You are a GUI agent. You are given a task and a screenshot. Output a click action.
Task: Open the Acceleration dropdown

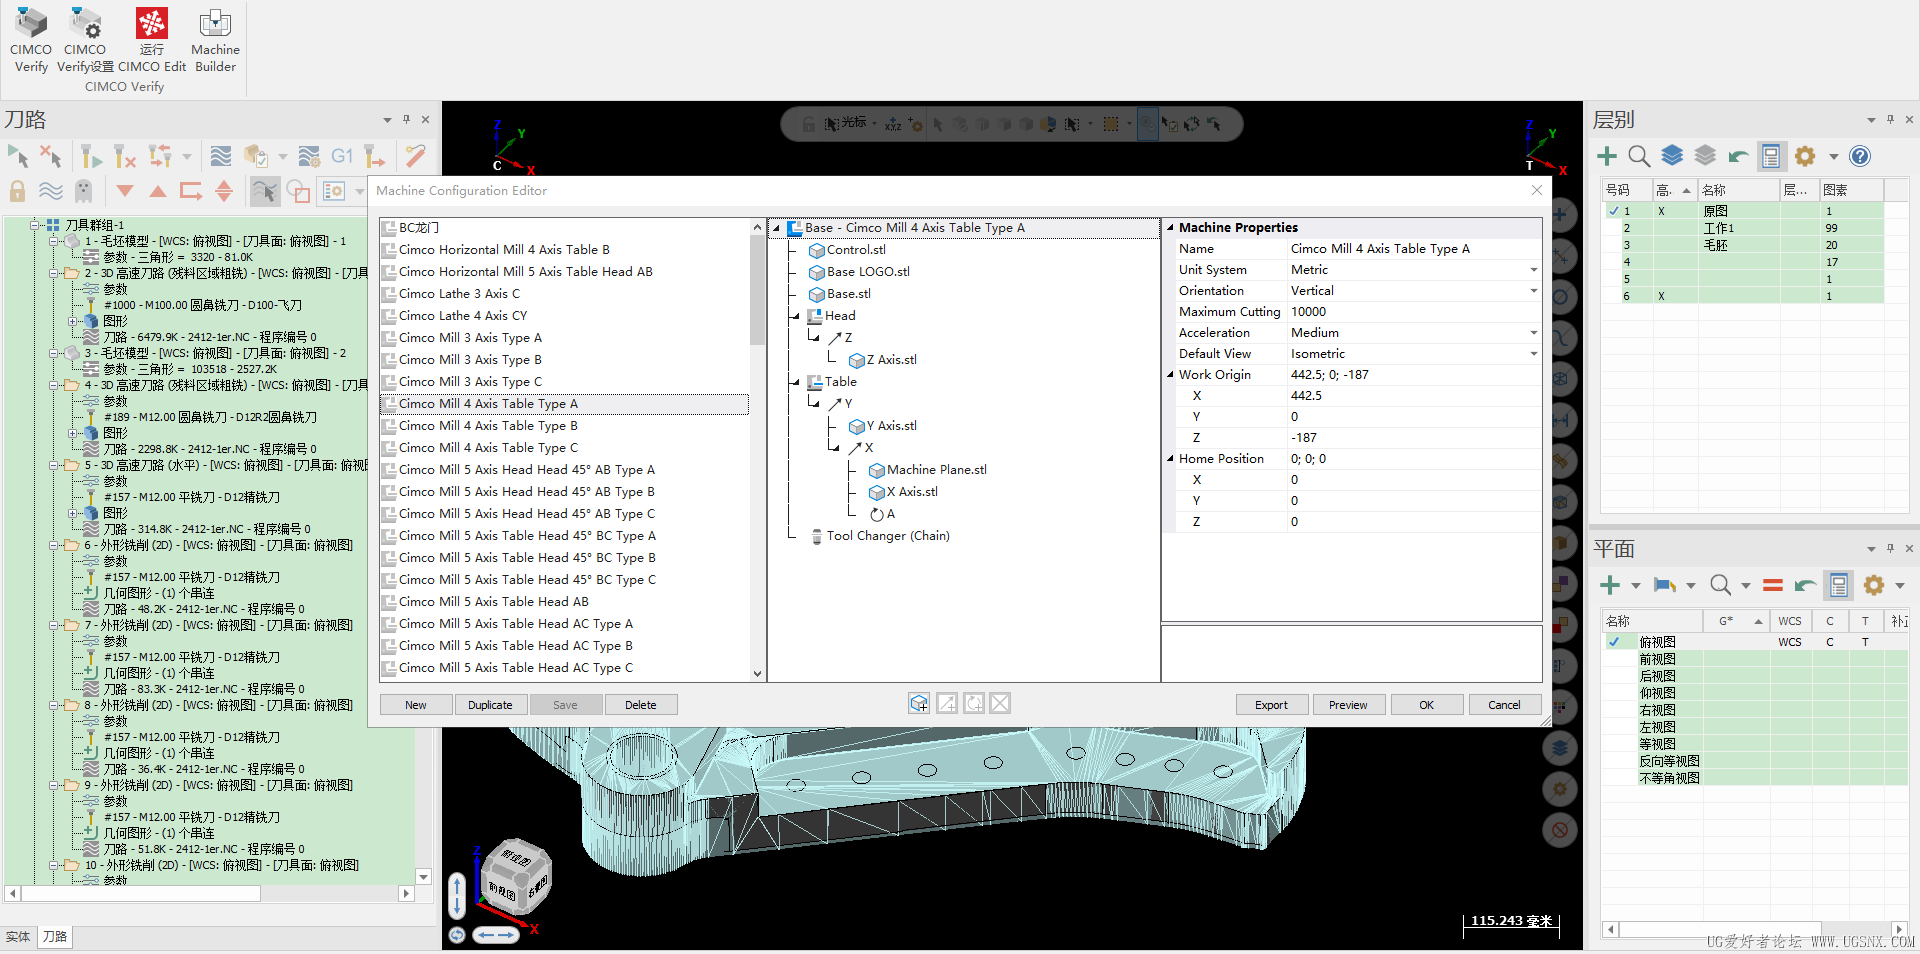1533,333
